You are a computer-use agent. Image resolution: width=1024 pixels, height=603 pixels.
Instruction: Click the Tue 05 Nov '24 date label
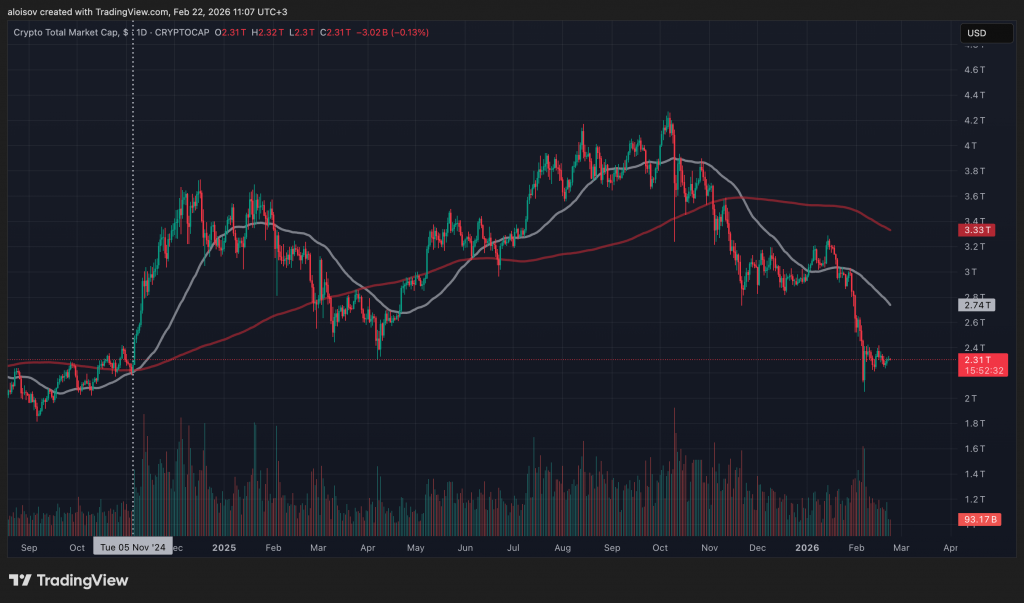pyautogui.click(x=132, y=548)
